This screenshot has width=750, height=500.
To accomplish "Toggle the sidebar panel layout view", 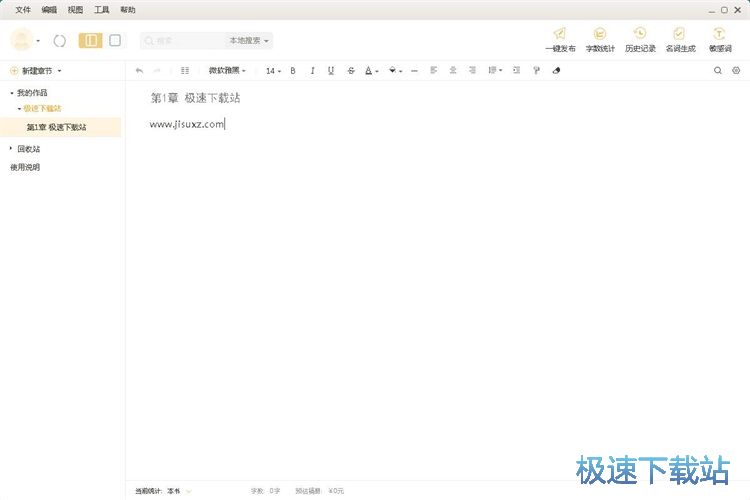I will tap(90, 40).
